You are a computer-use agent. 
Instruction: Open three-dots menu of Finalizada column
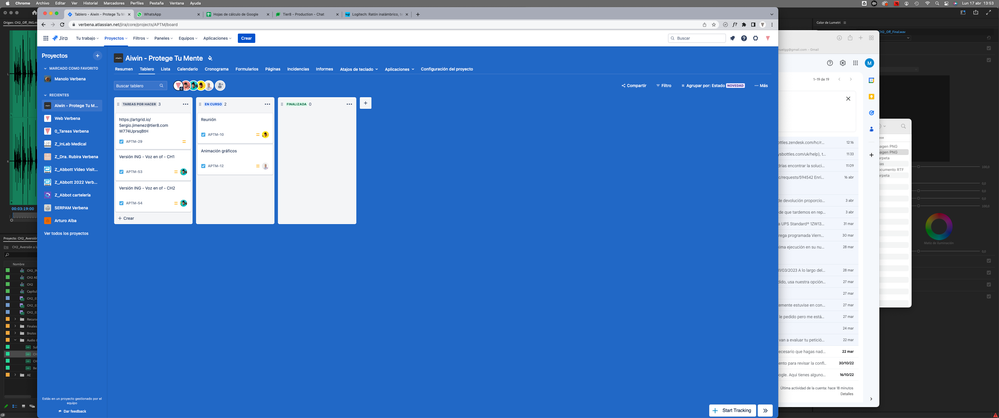coord(349,103)
